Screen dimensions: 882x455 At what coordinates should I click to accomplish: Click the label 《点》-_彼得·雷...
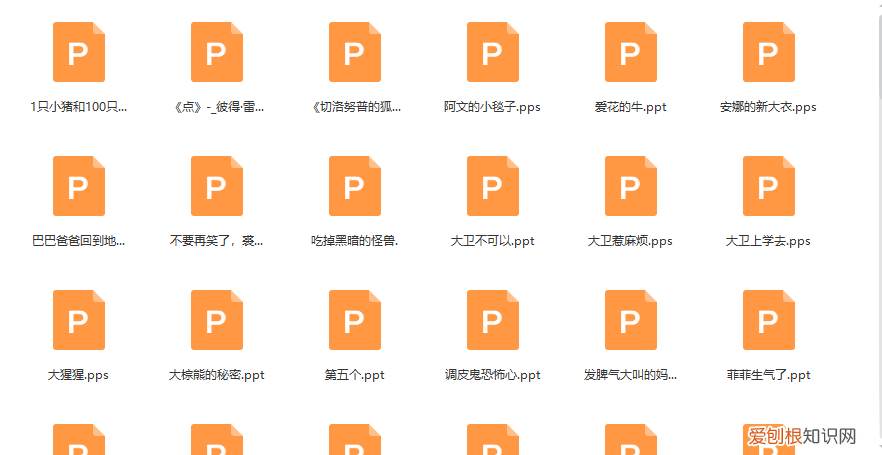pyautogui.click(x=217, y=107)
